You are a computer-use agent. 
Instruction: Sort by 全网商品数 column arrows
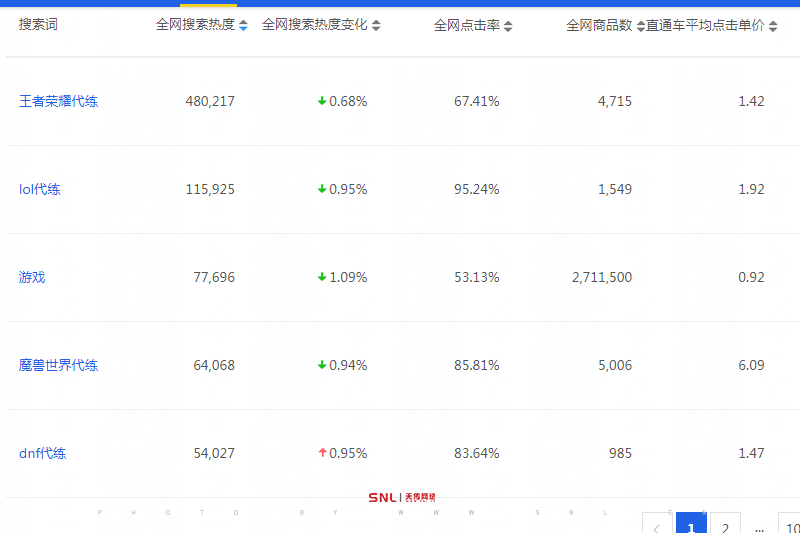click(x=640, y=26)
